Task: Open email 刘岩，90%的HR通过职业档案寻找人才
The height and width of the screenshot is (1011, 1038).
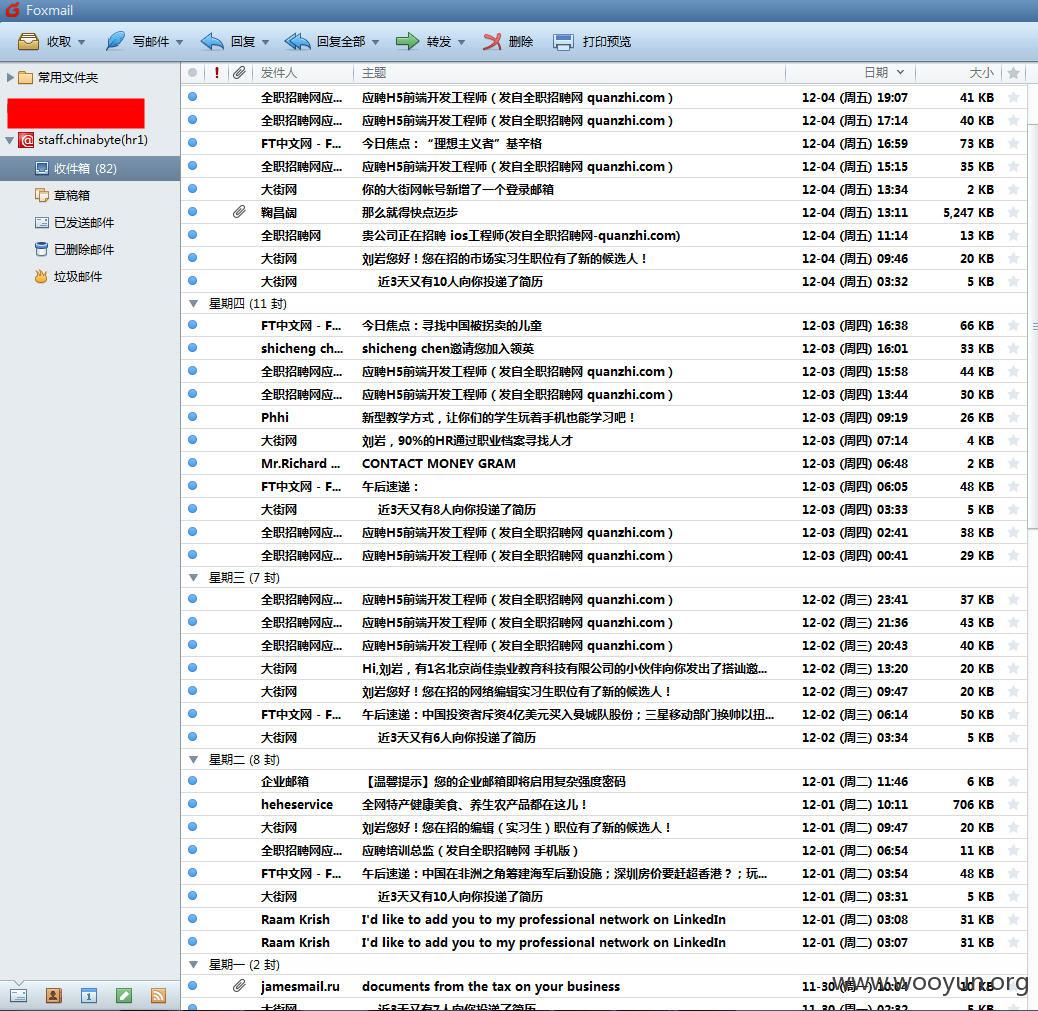Action: [604, 440]
